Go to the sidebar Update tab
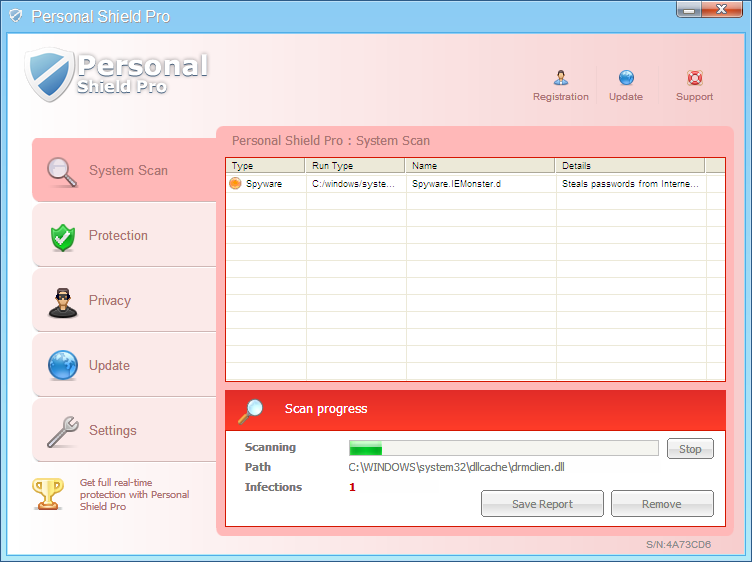The image size is (752, 562). [124, 365]
